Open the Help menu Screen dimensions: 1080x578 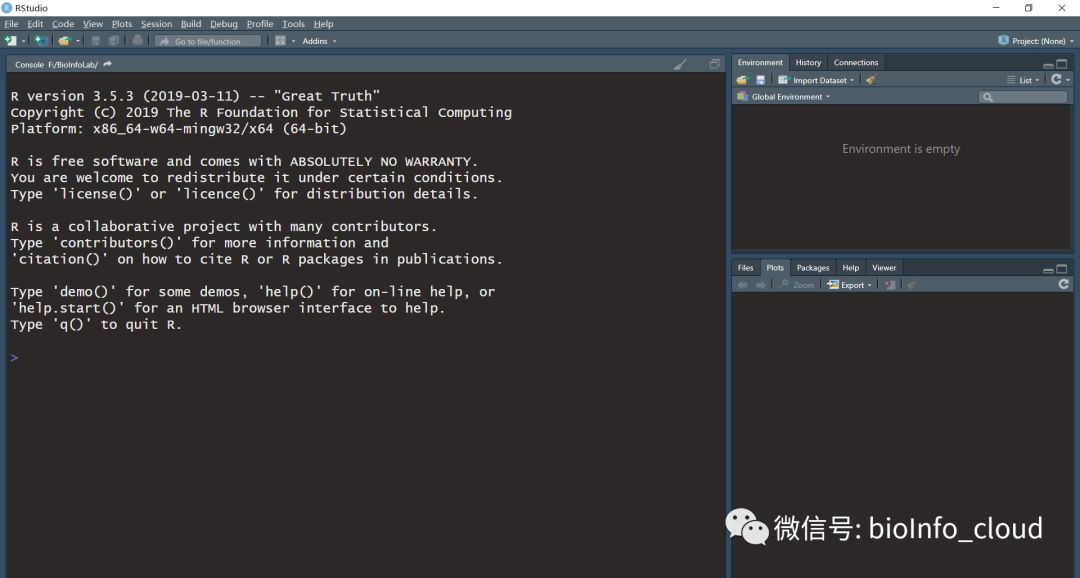click(x=323, y=23)
